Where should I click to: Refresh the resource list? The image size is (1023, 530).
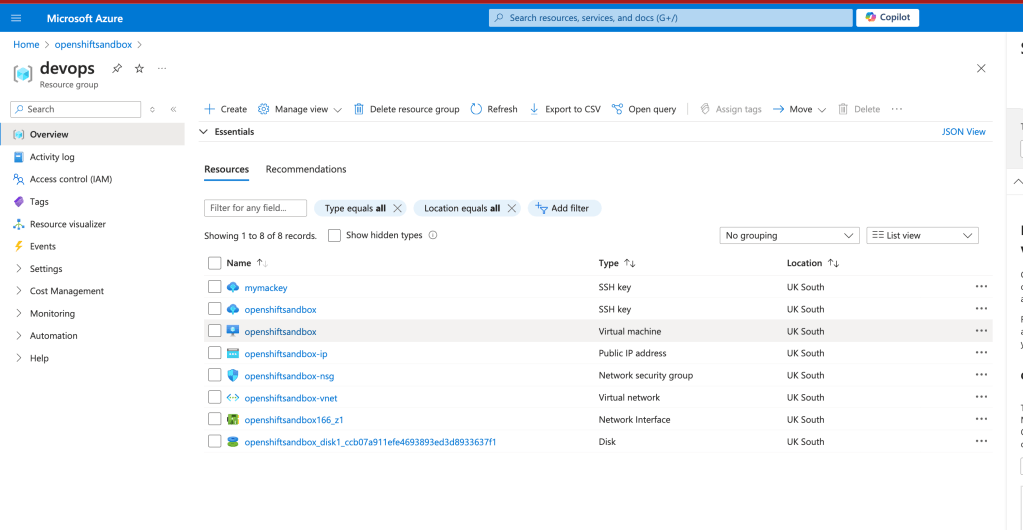pyautogui.click(x=494, y=109)
